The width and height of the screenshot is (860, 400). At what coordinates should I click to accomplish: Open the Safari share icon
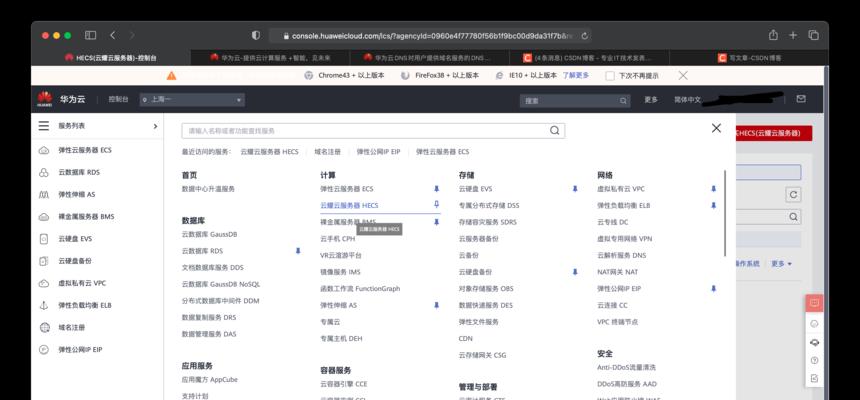click(x=773, y=35)
